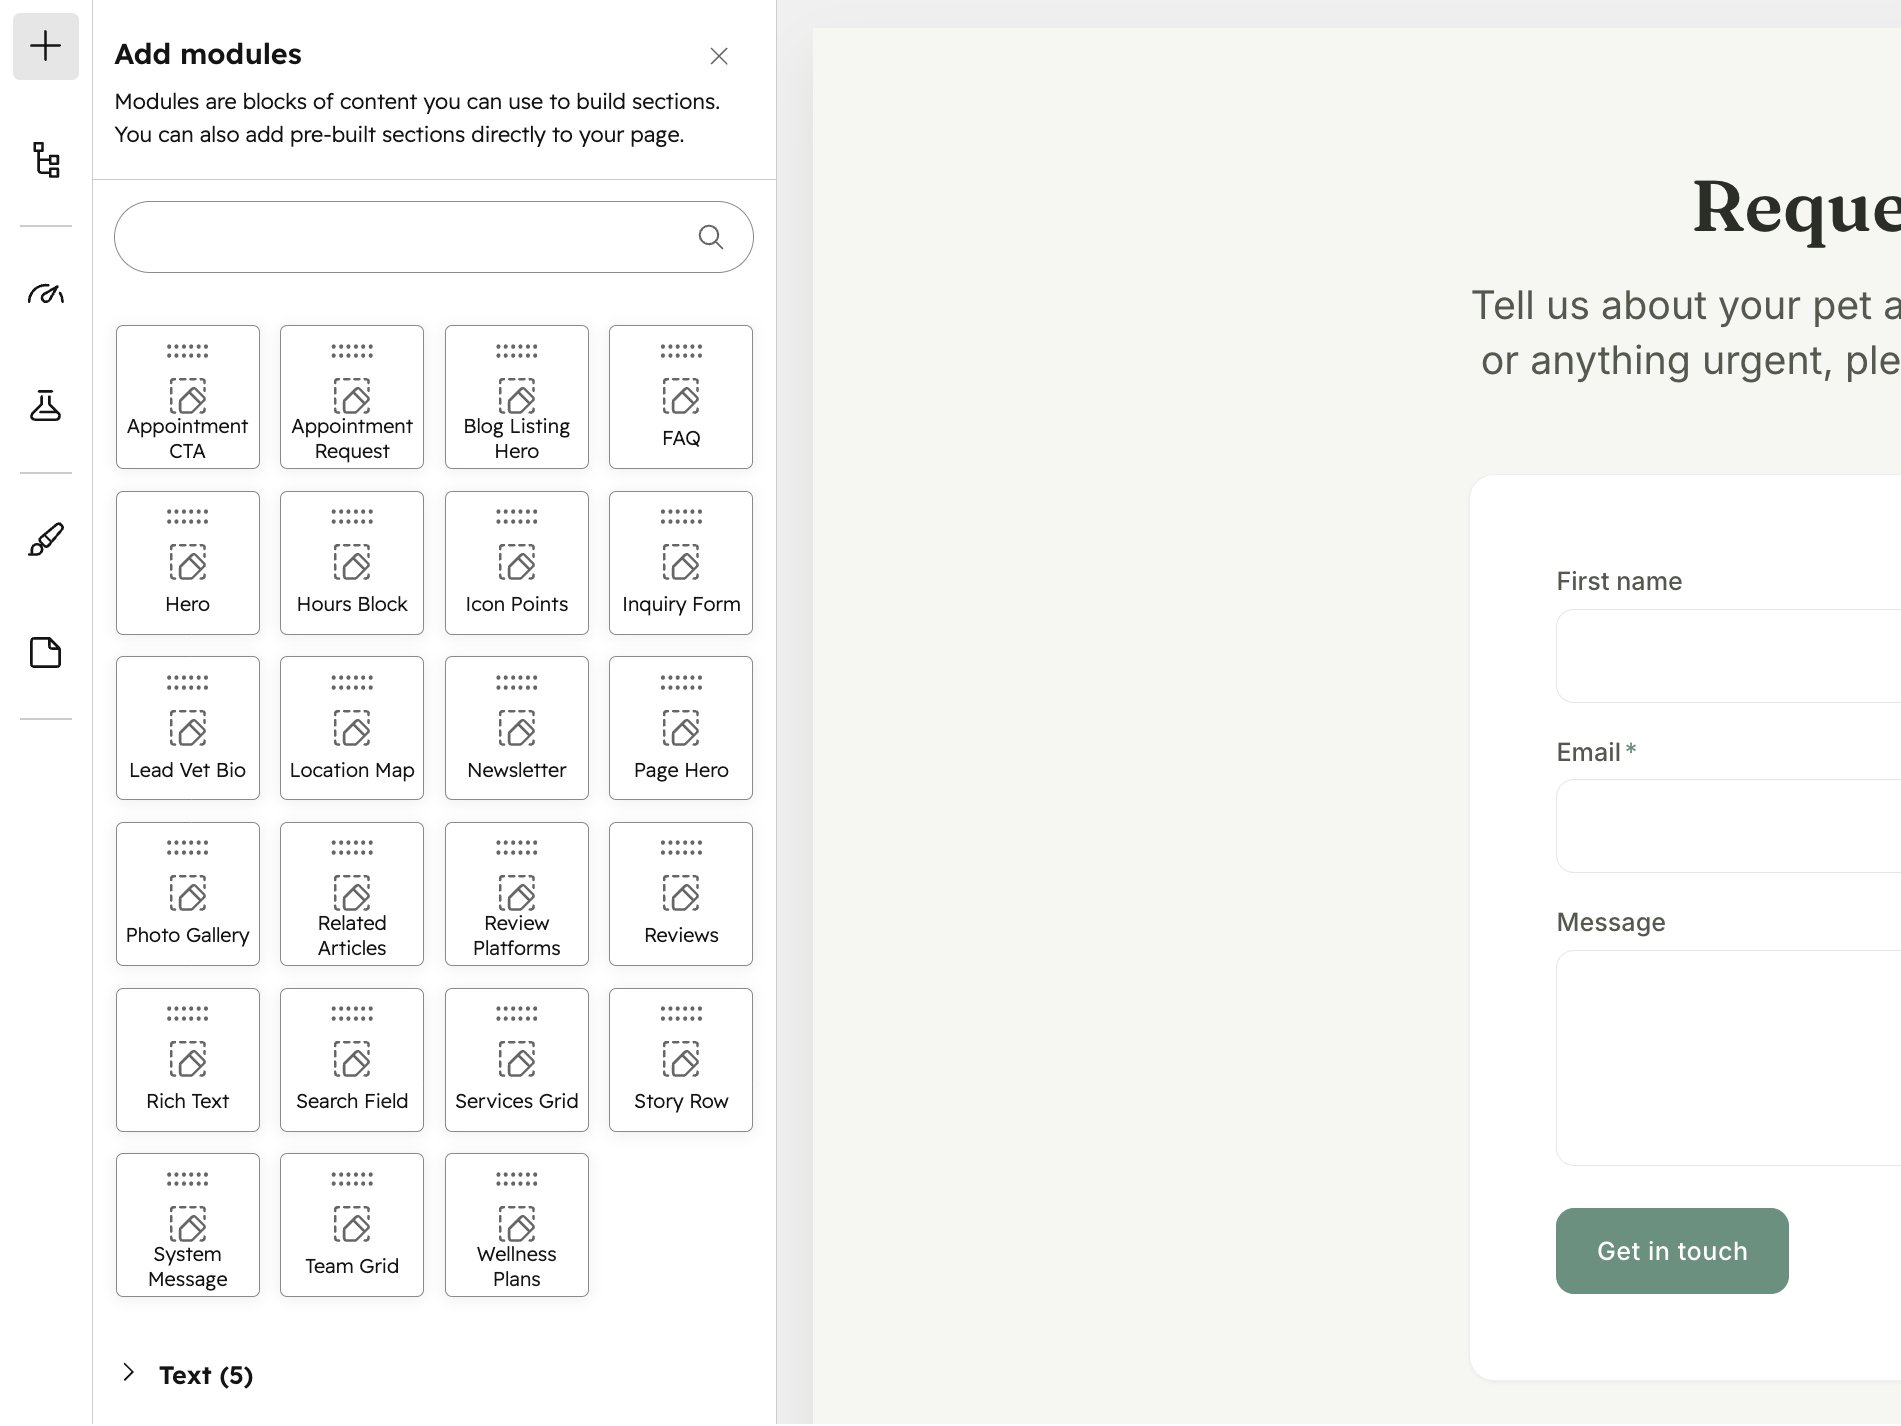Click the module search field

point(434,237)
